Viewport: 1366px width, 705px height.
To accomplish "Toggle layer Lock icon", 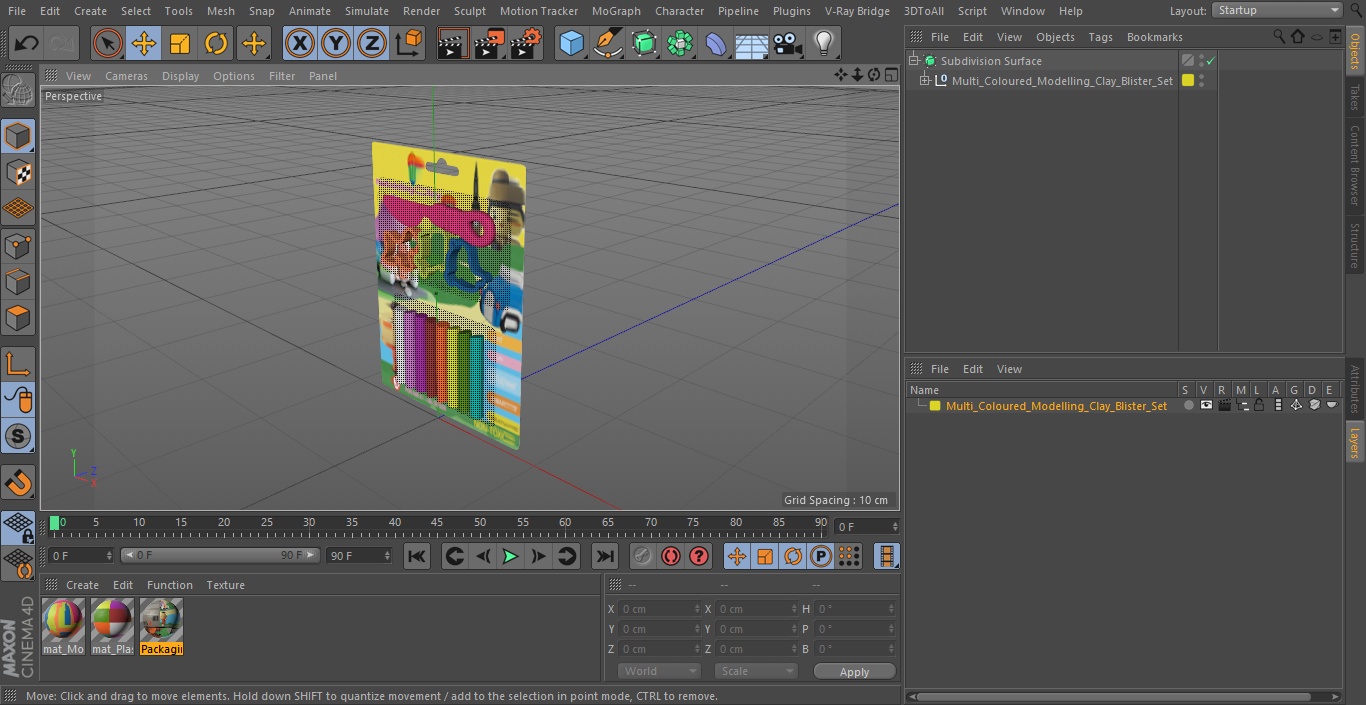I will click(x=1260, y=406).
